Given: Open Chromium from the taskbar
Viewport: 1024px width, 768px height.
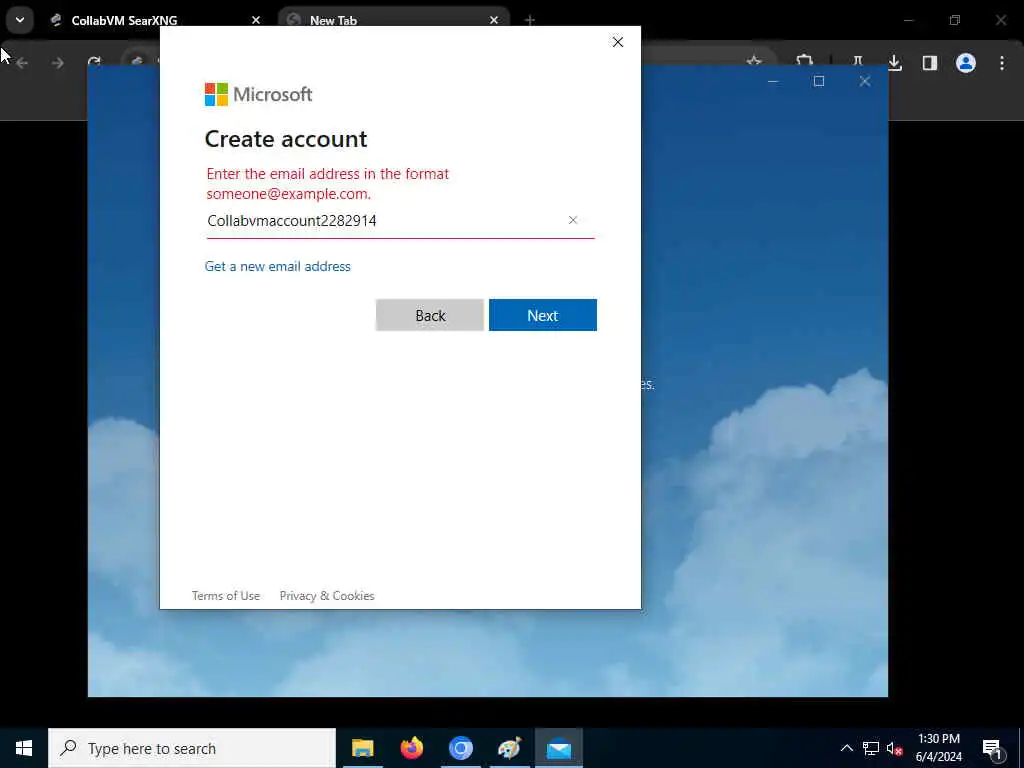Looking at the screenshot, I should (460, 748).
